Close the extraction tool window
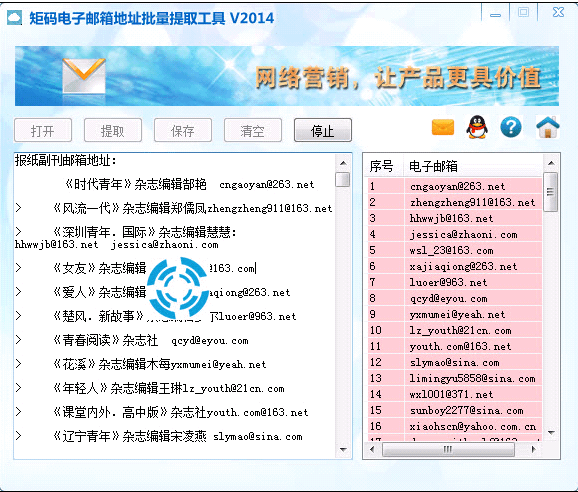 click(x=558, y=13)
